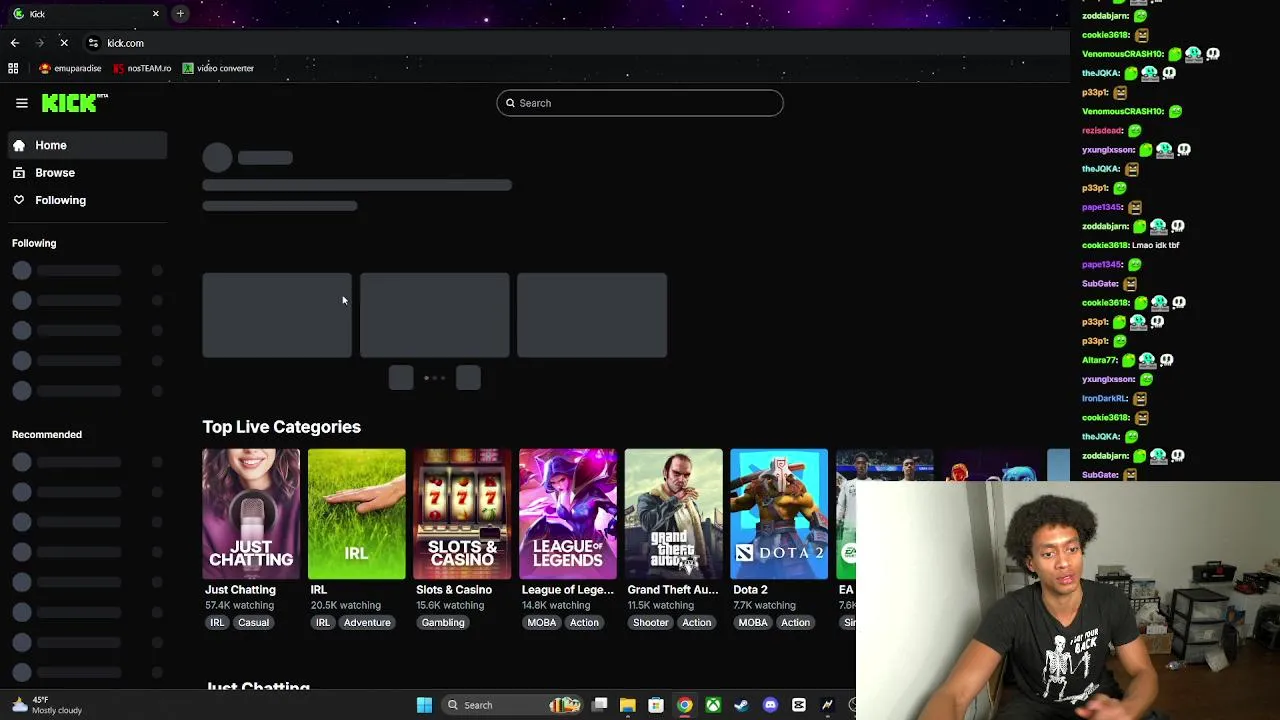The width and height of the screenshot is (1280, 720).
Task: Click the Casual tag
Action: click(x=253, y=623)
